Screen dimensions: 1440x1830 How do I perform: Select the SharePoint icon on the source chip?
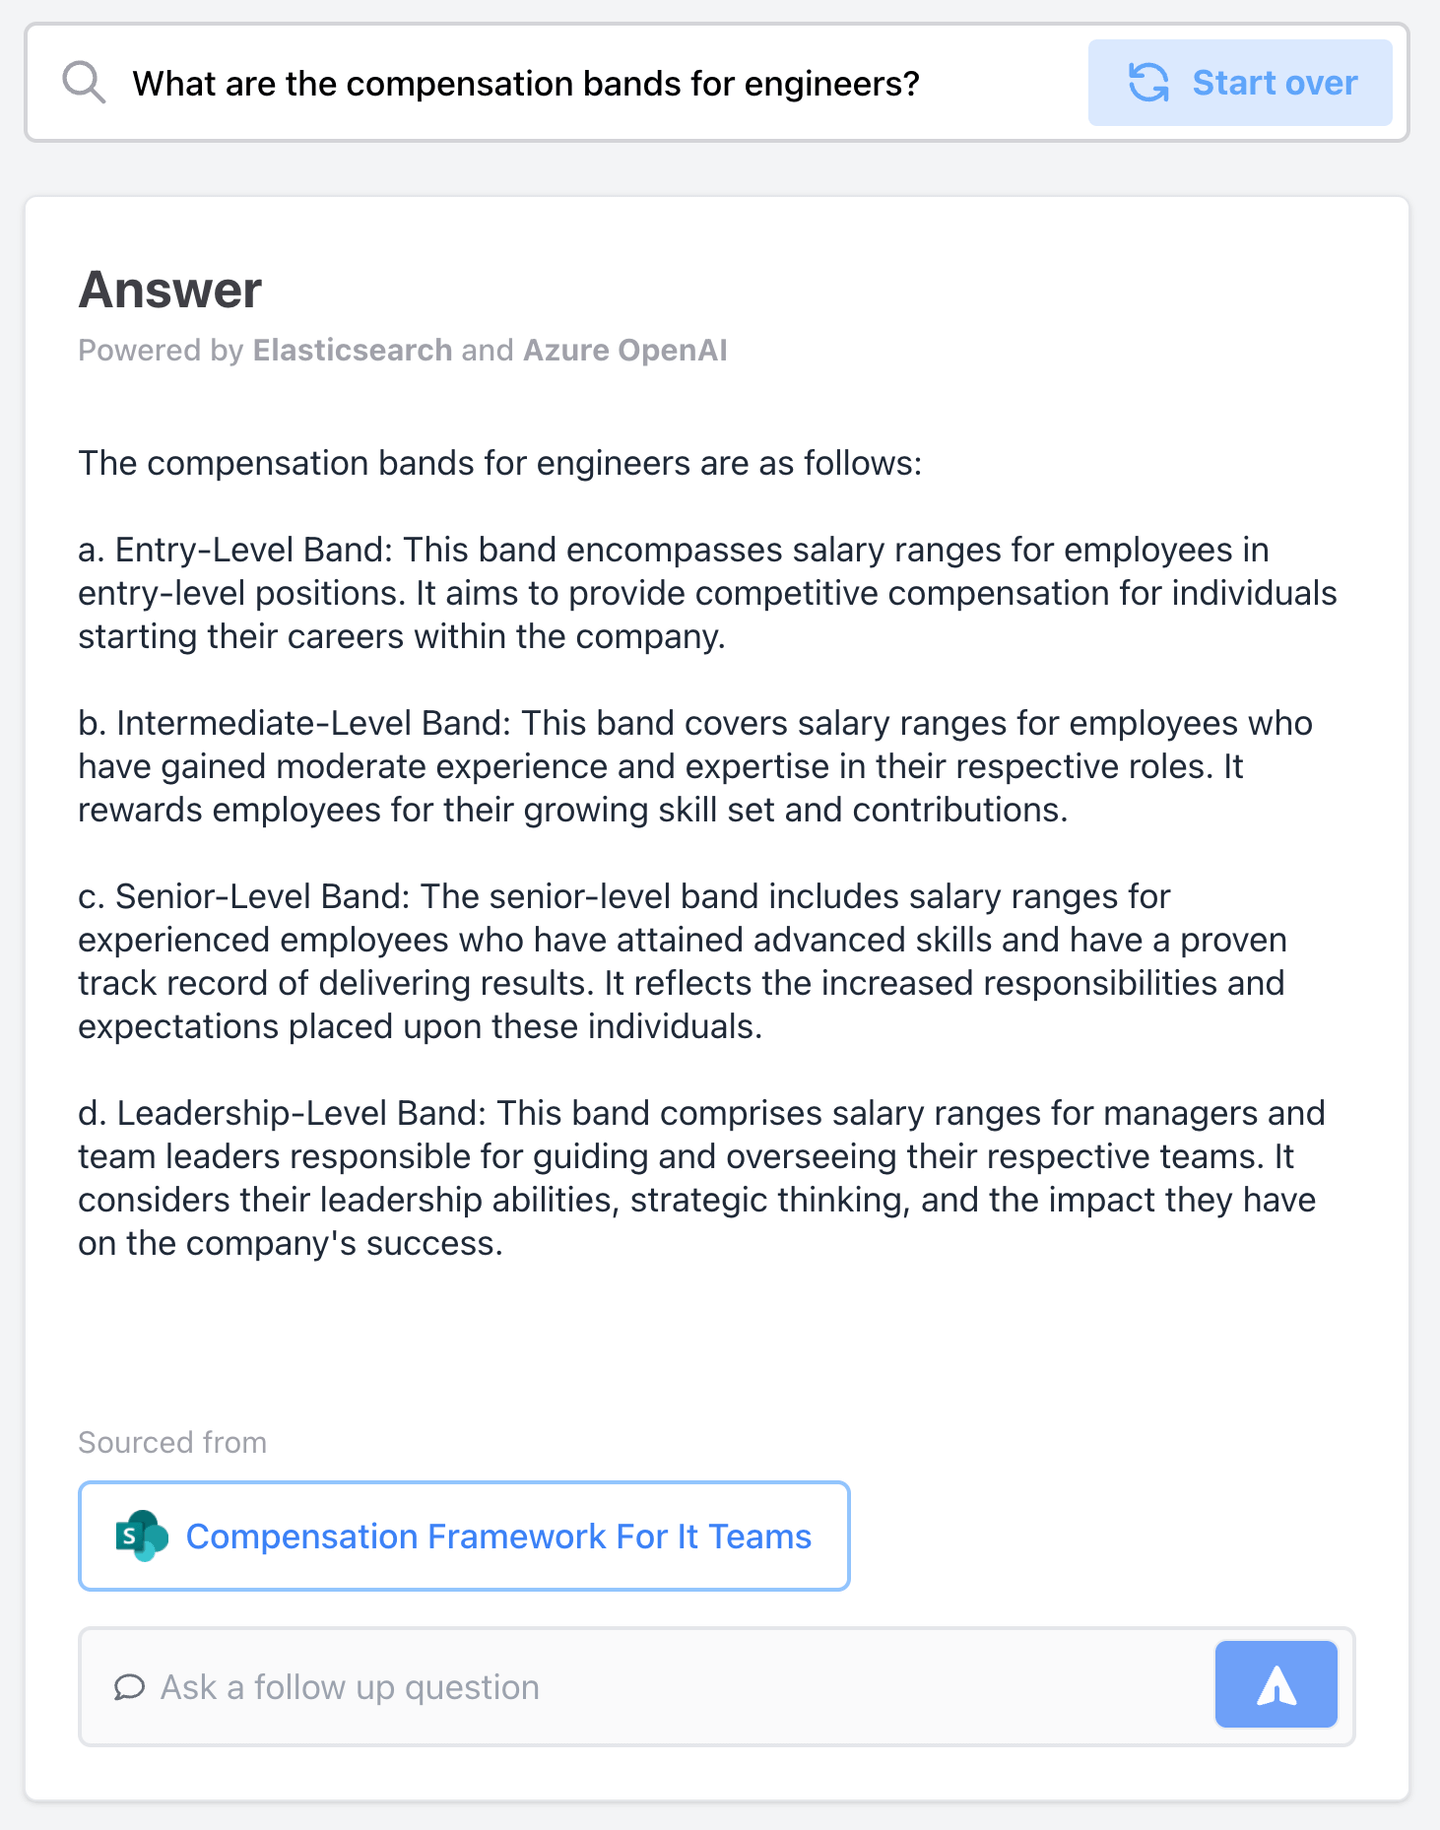[x=140, y=1536]
